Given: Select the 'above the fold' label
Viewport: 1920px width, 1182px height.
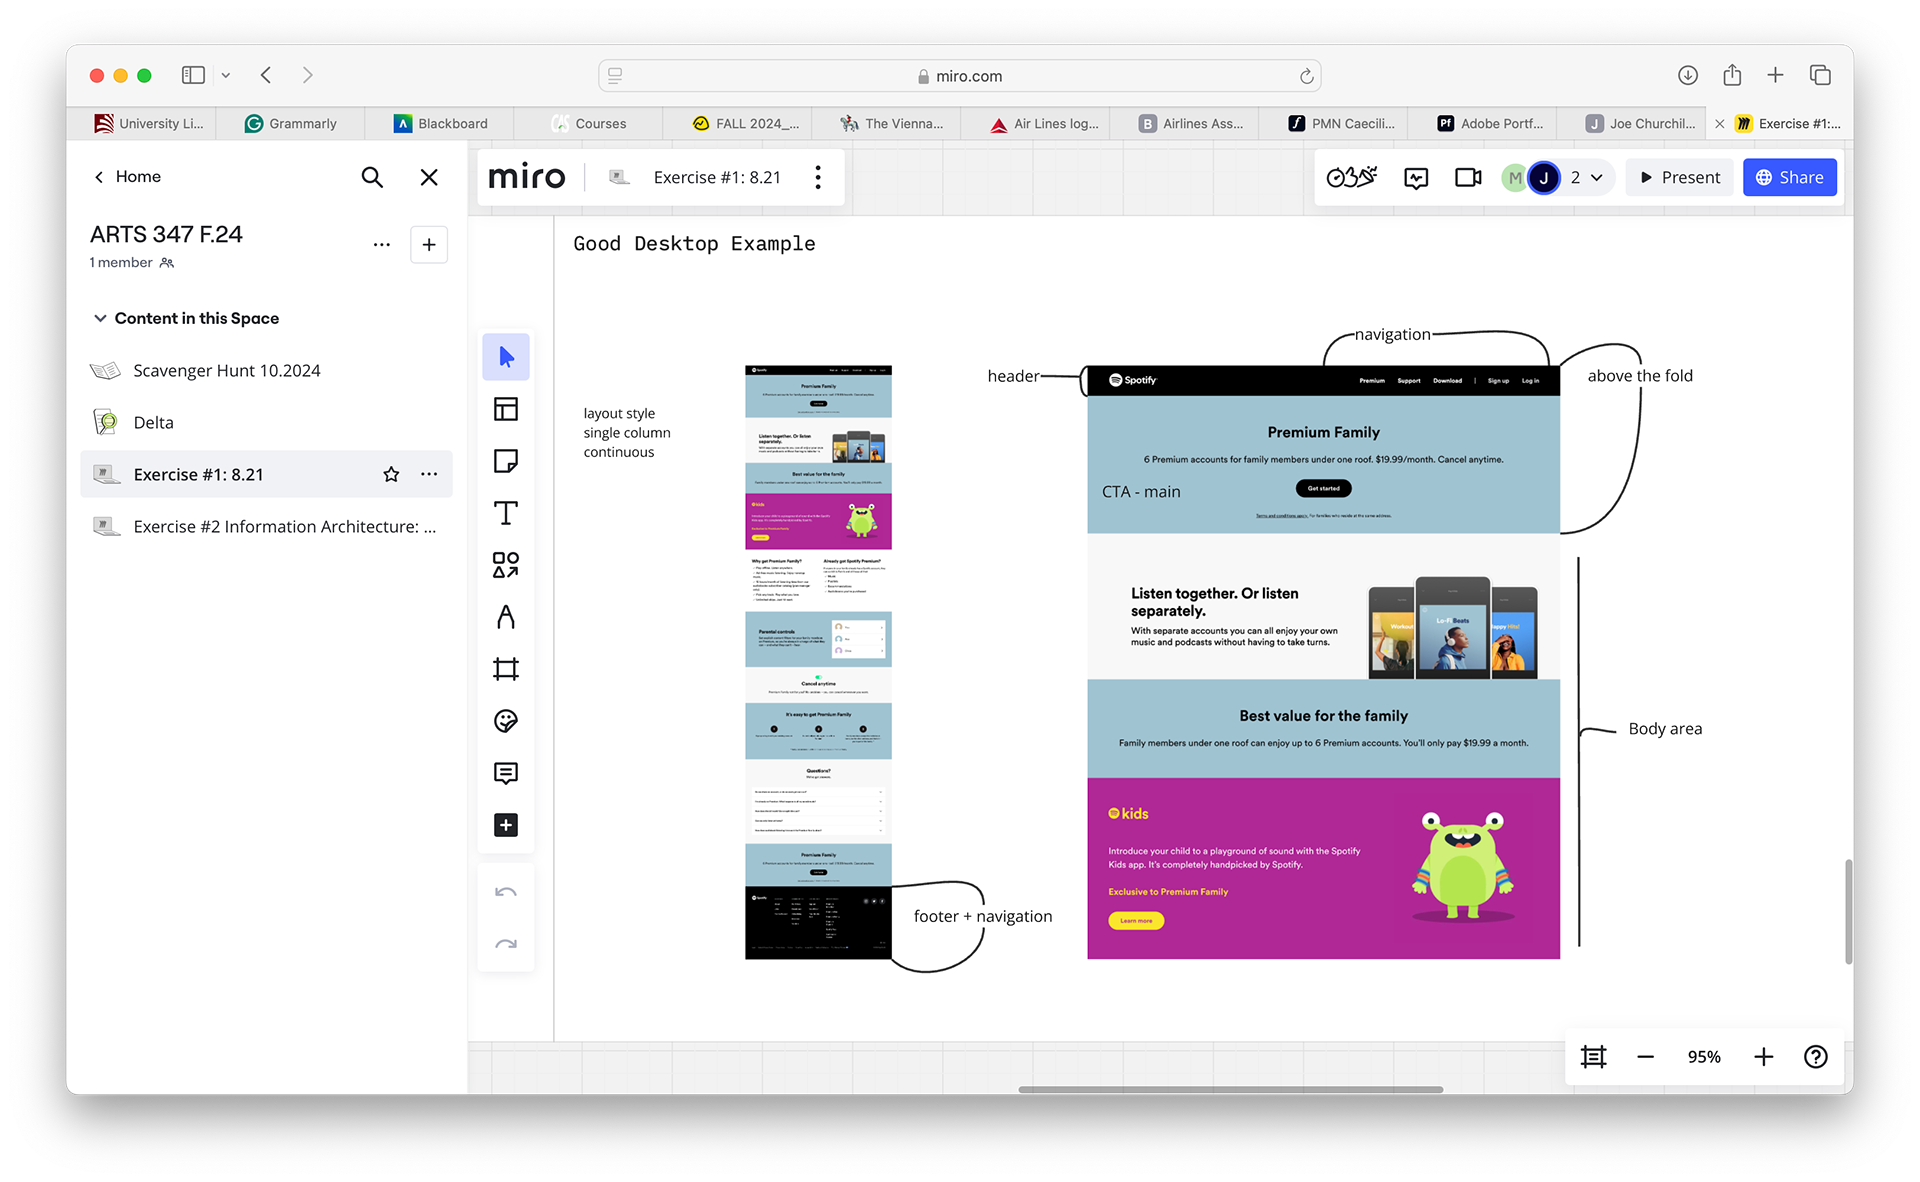Looking at the screenshot, I should pyautogui.click(x=1640, y=376).
